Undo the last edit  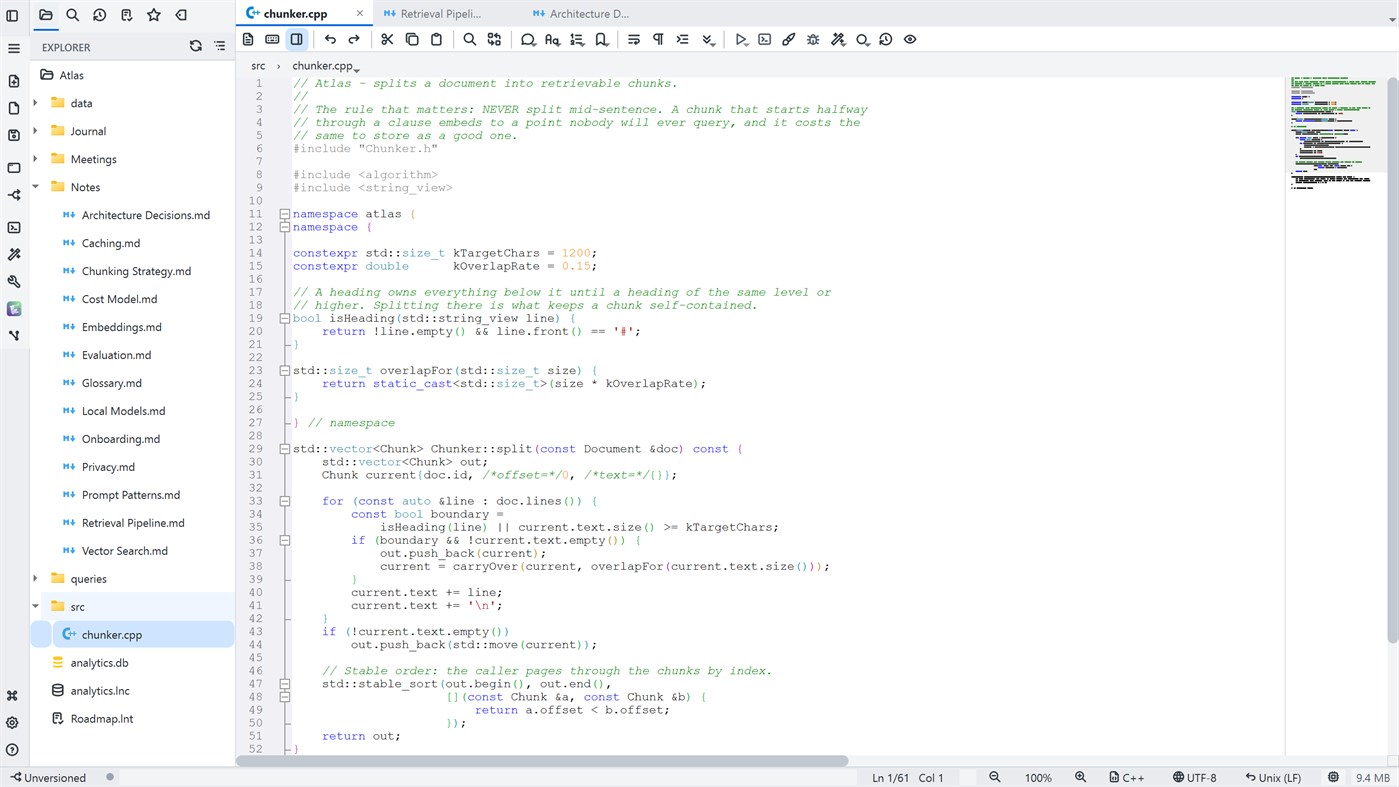[x=330, y=39]
